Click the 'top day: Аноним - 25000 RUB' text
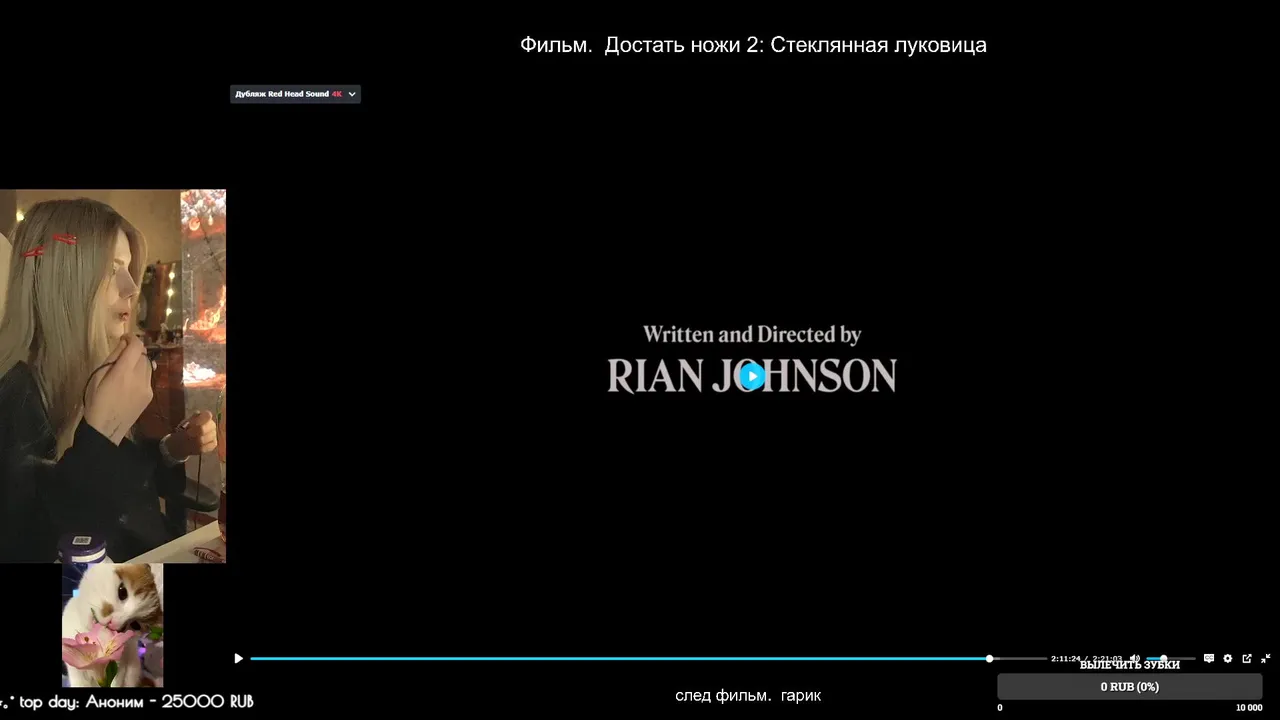Screen dimensions: 1280x720 tap(136, 702)
